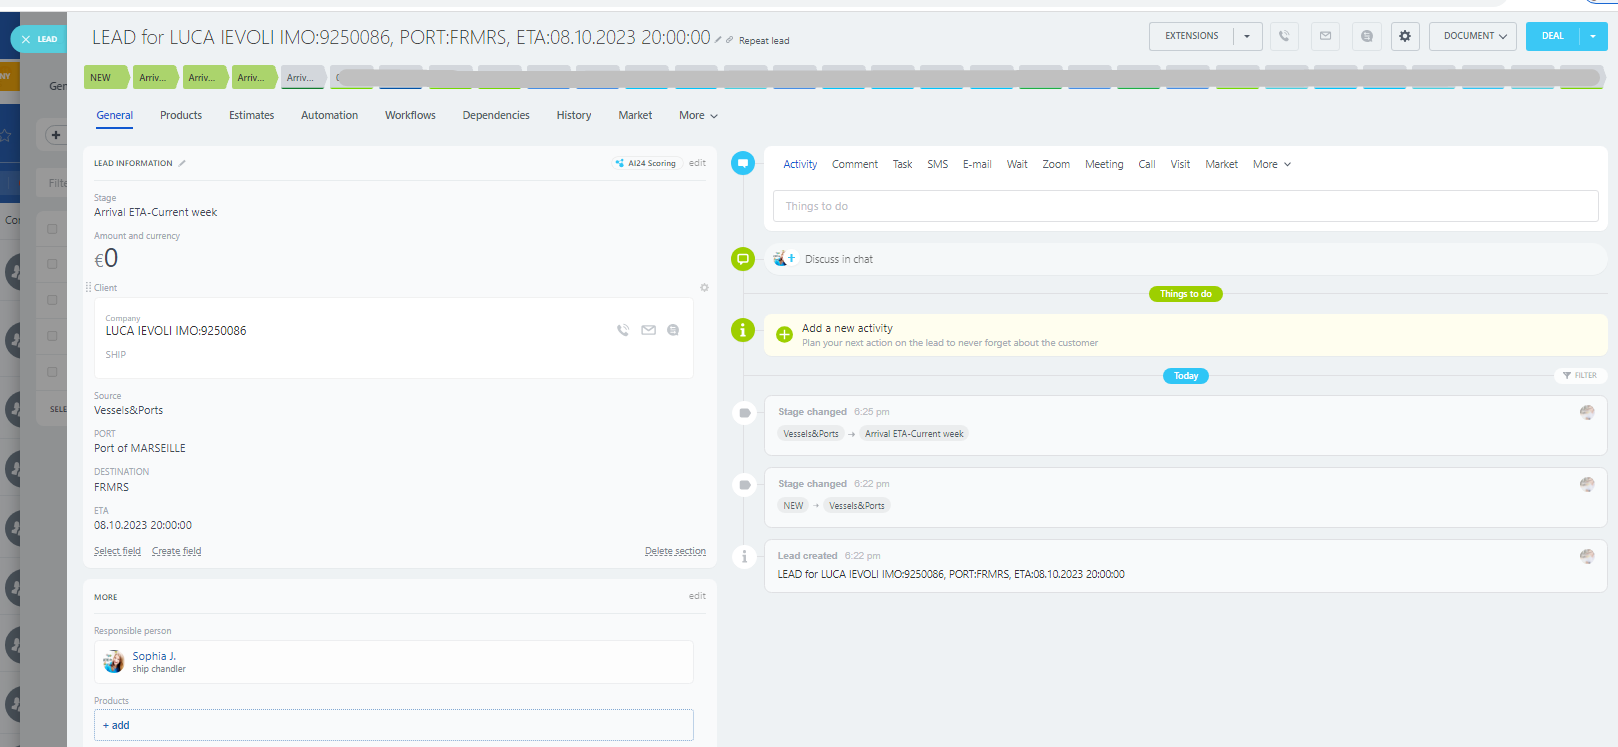
Task: Expand the arrow next to the DEAL button
Action: [x=1593, y=36]
